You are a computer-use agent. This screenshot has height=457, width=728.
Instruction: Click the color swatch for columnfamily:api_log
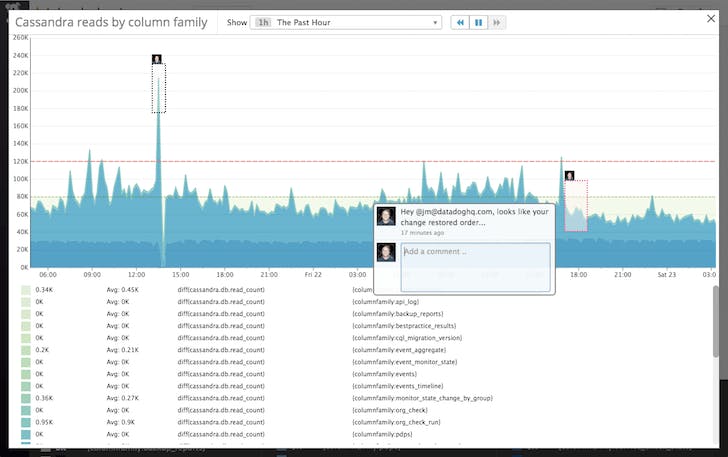pos(26,301)
